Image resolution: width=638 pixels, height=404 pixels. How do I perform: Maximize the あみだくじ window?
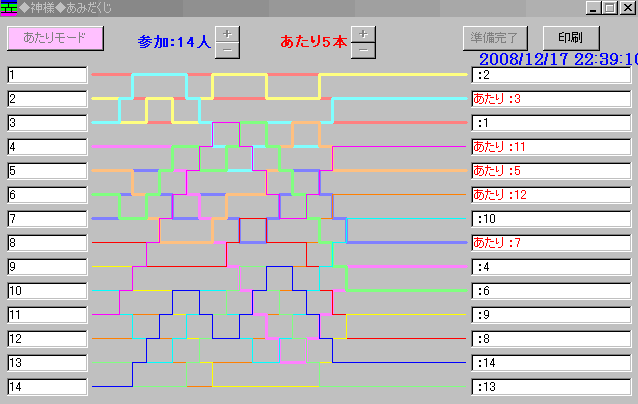[x=610, y=8]
